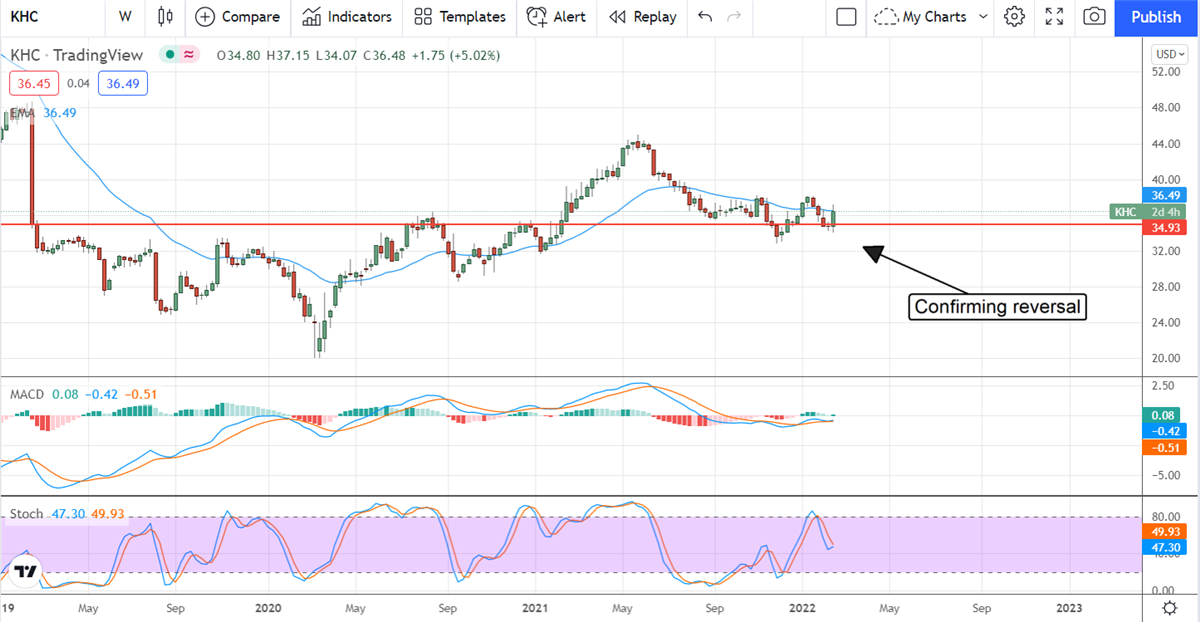Click the 2021 date on time axis

[x=535, y=607]
